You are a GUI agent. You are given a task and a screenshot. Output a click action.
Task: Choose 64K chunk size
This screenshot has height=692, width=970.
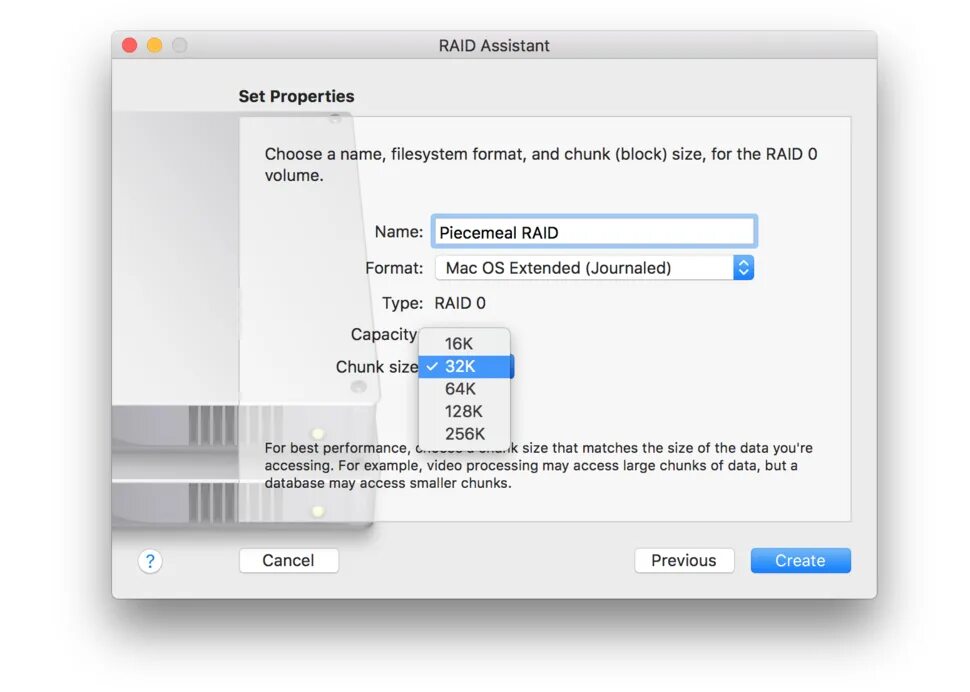click(465, 389)
